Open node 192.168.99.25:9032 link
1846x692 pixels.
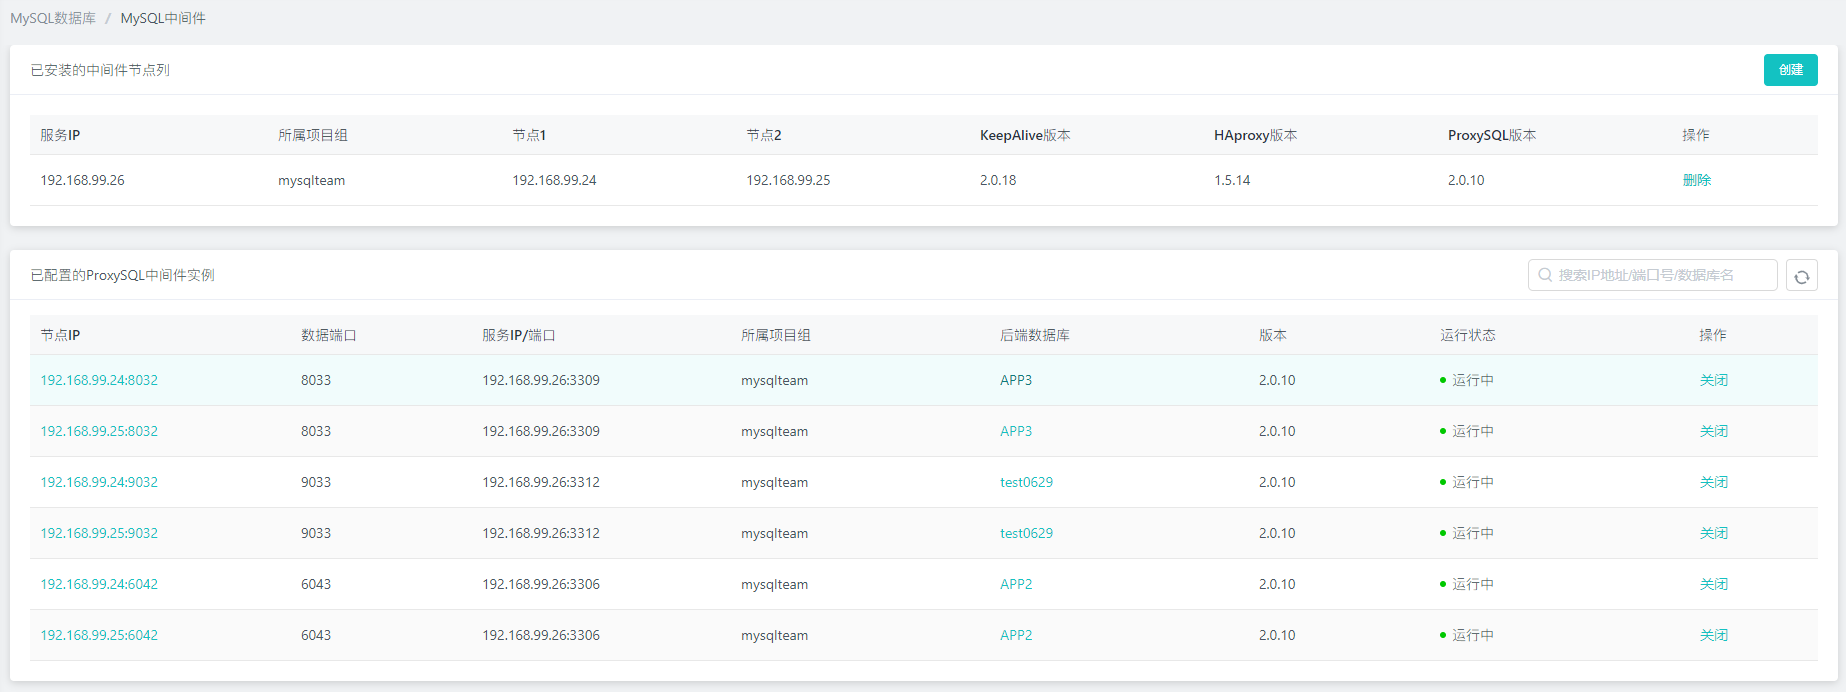(x=99, y=533)
